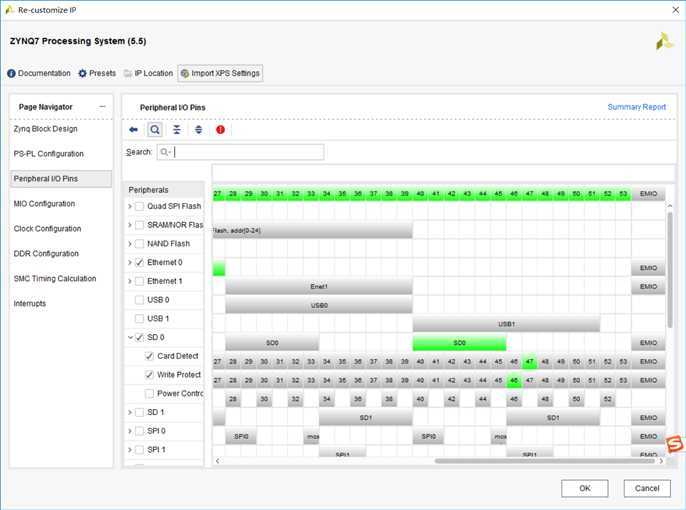Enable SPI 0 checkbox
Screen dimensions: 686x510
140,431
